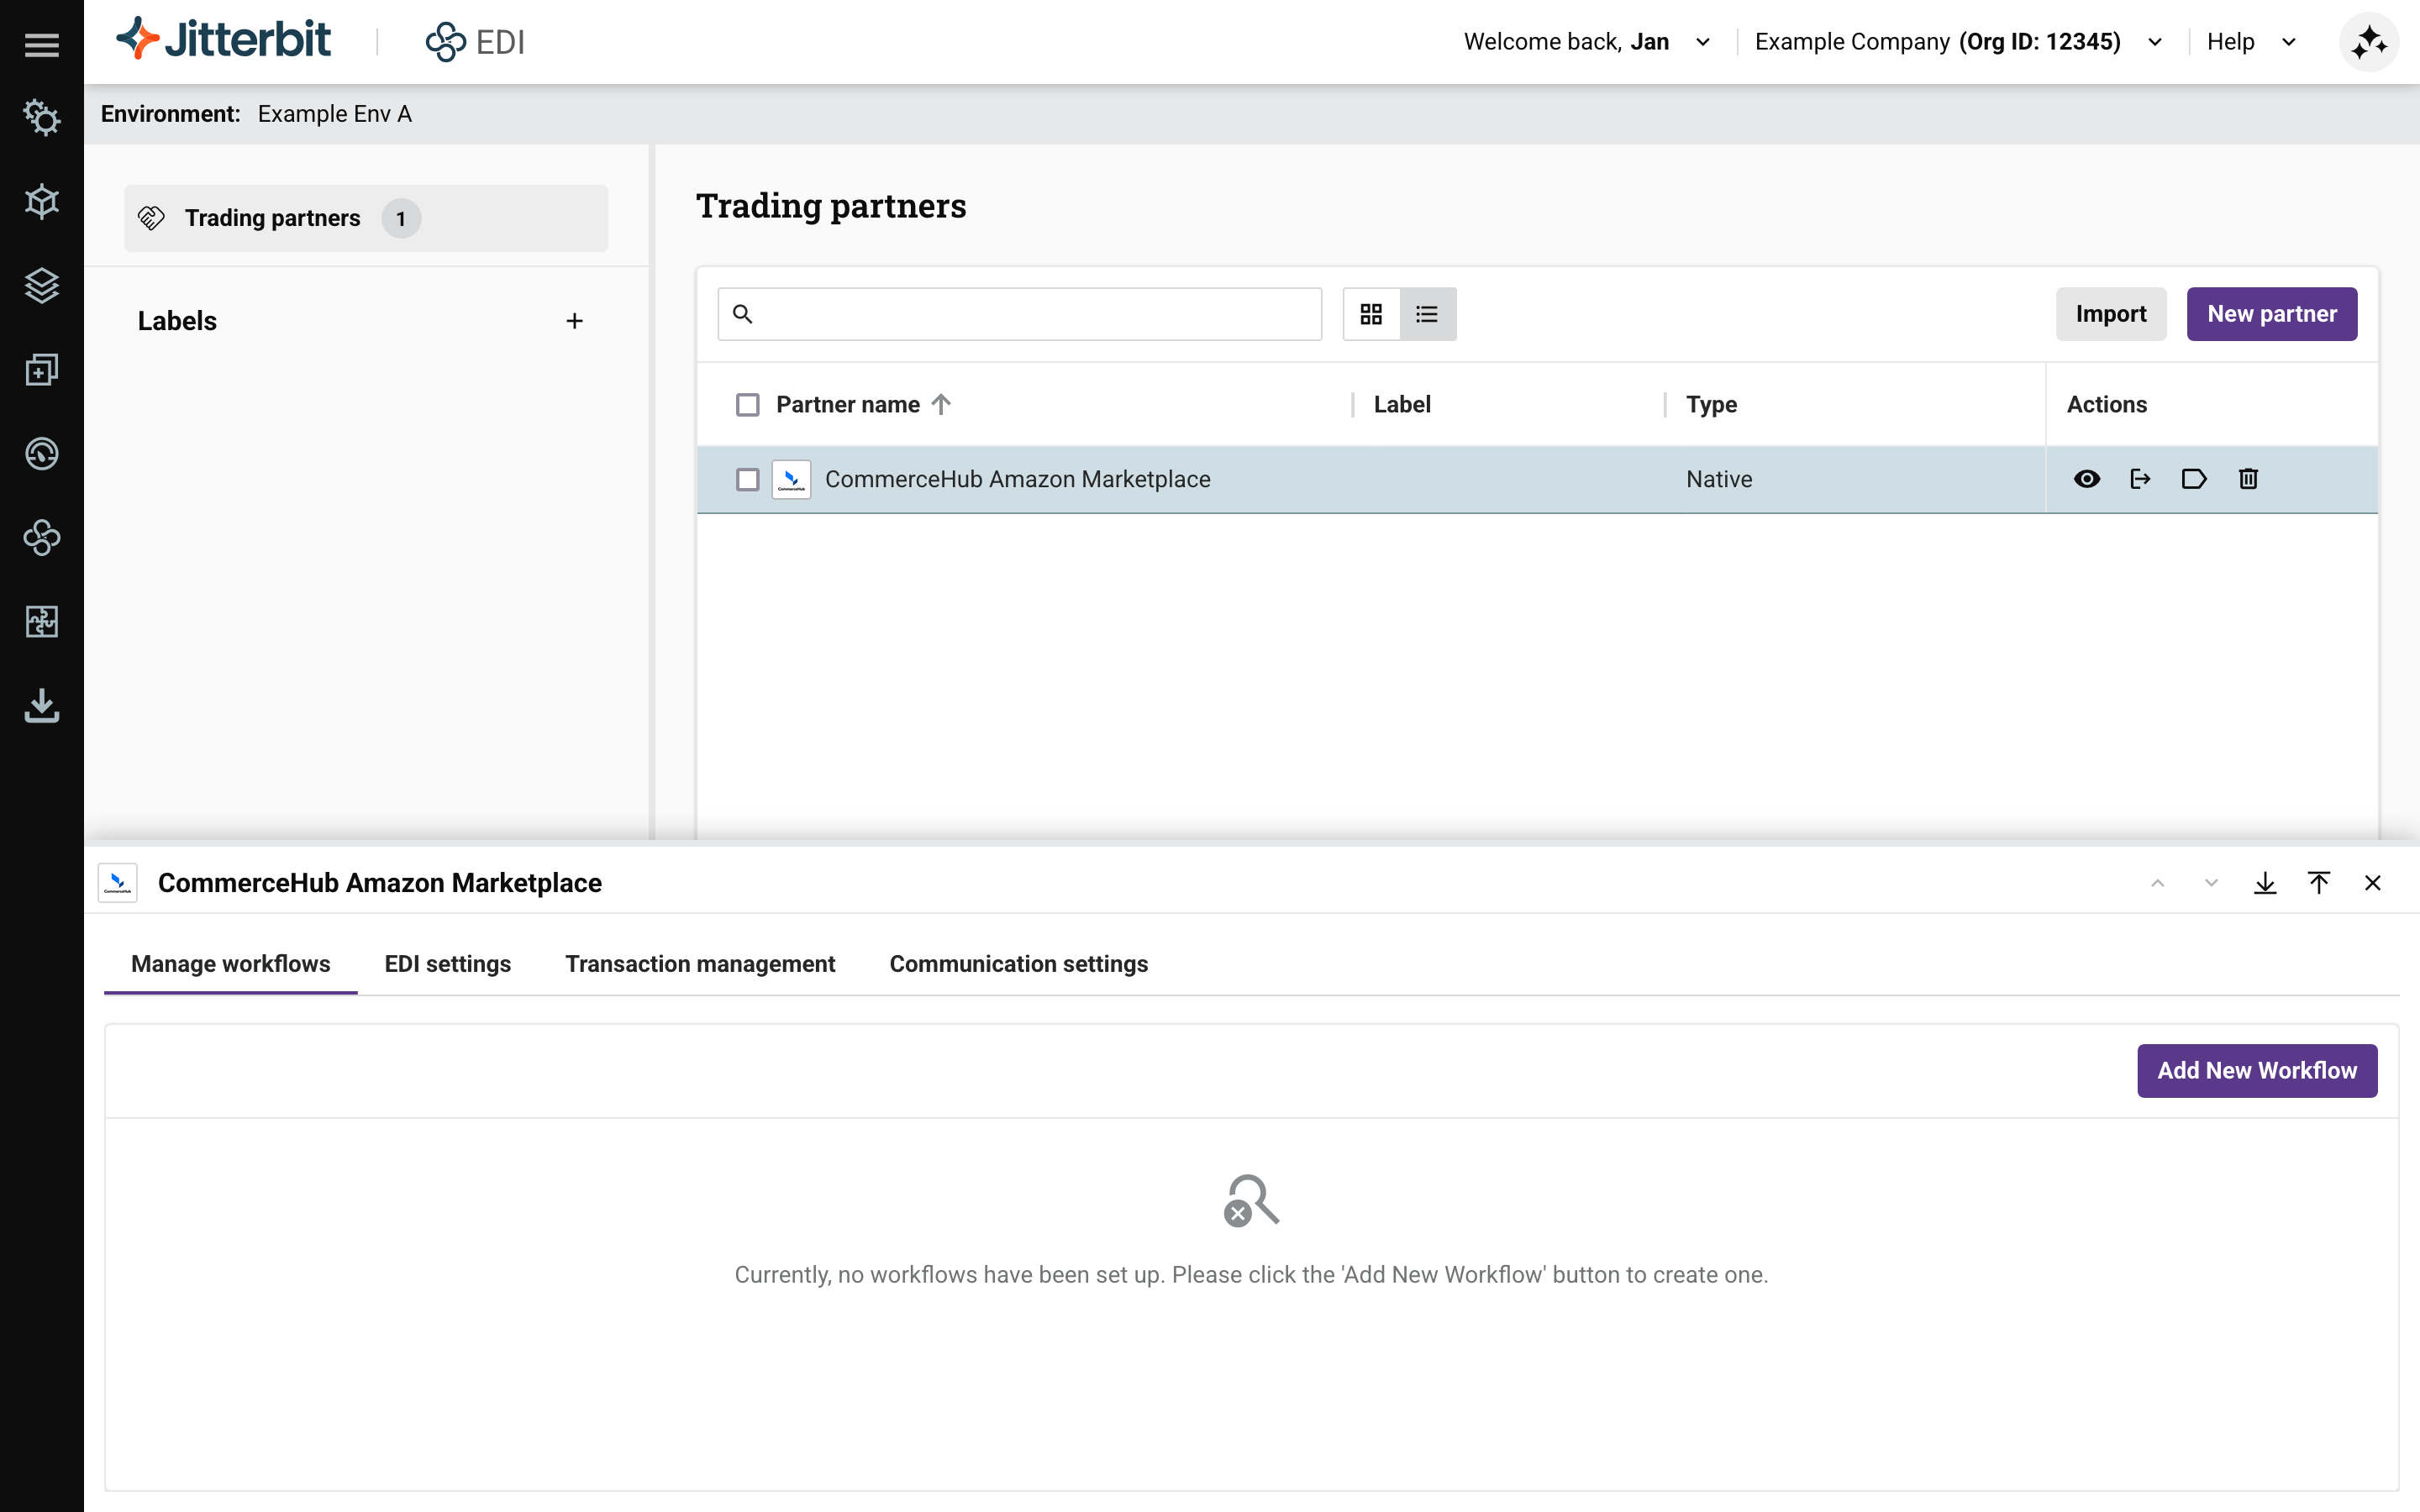Check the CommerceHub Amazon Marketplace row checkbox

[747, 479]
